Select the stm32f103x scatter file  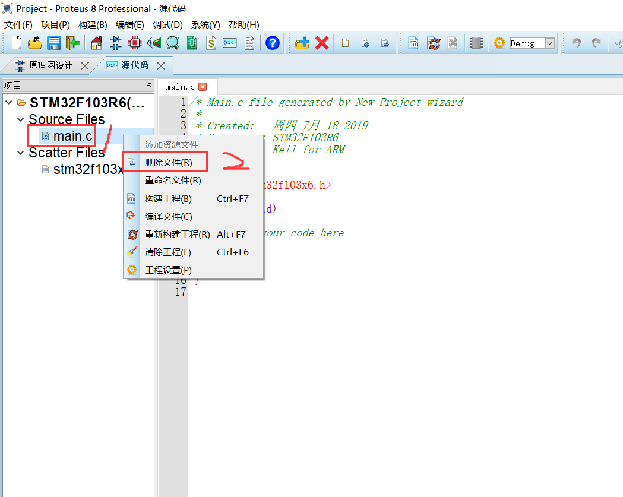83,170
